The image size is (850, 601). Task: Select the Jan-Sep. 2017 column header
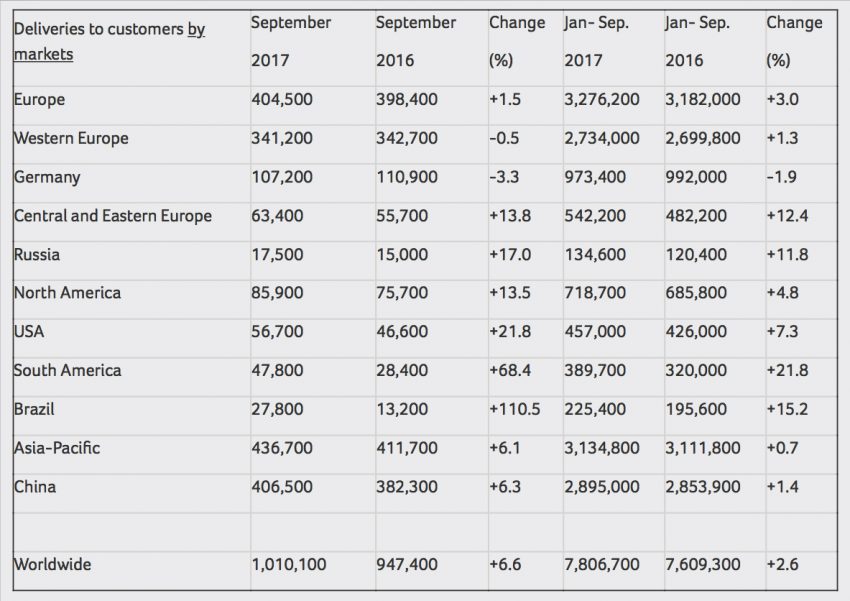[597, 42]
